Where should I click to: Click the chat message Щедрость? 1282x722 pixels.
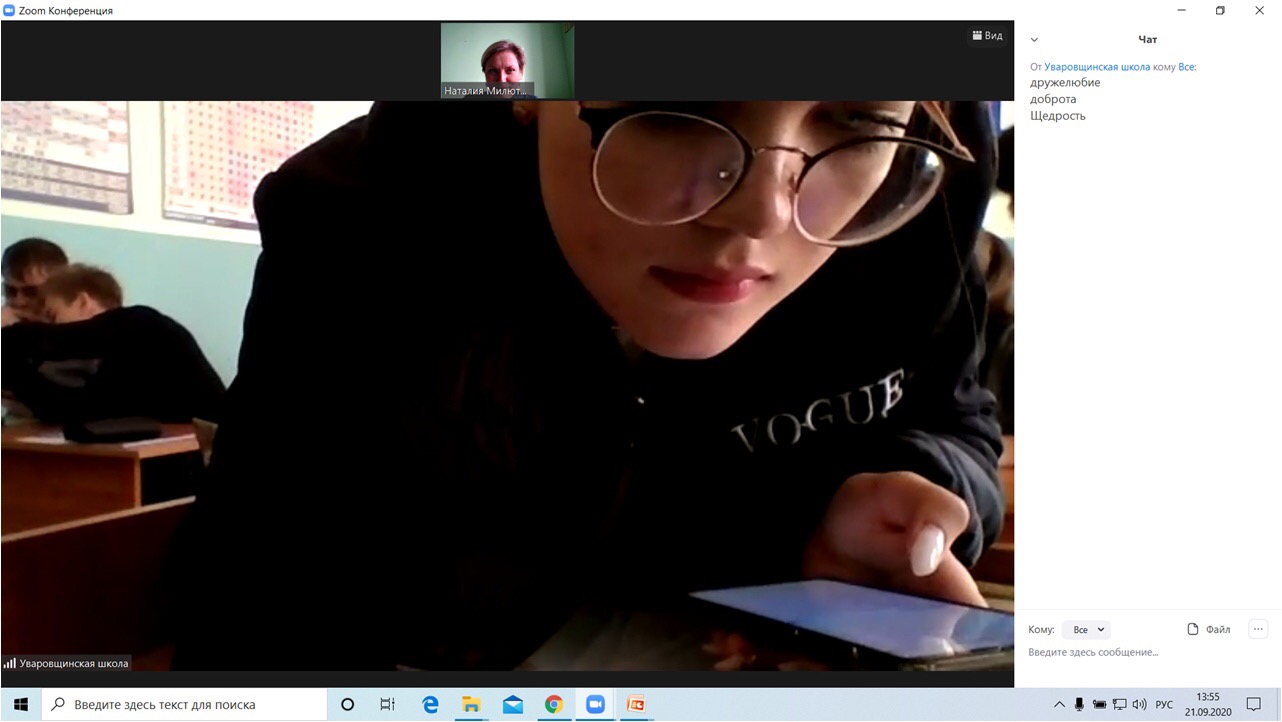[x=1058, y=116]
